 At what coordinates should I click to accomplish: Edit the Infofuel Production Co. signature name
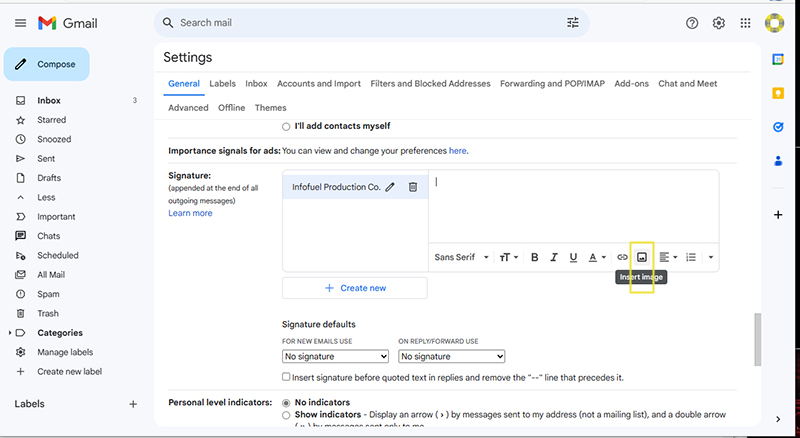[390, 187]
